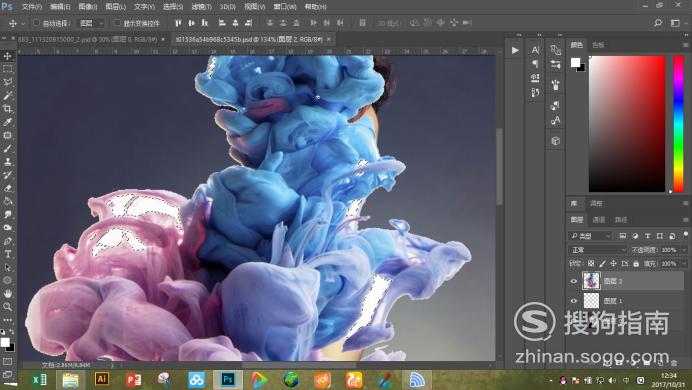Select the History Brush tool
Image resolution: width=692 pixels, height=390 pixels.
8,175
